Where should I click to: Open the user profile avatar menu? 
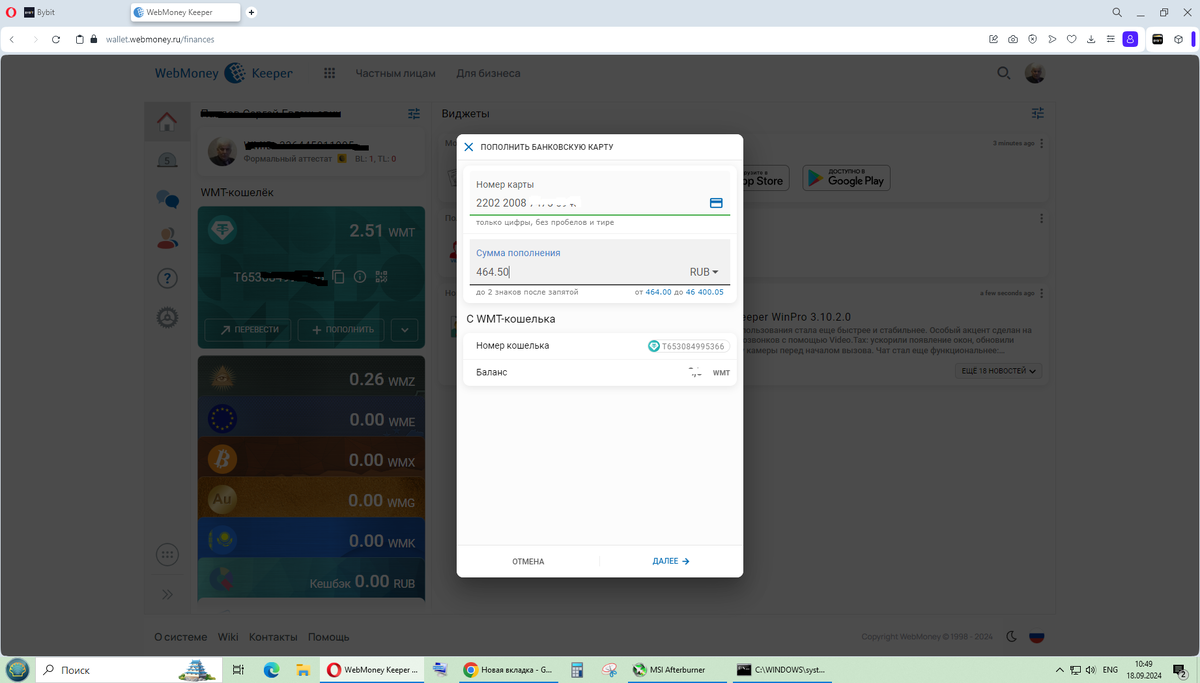1035,73
